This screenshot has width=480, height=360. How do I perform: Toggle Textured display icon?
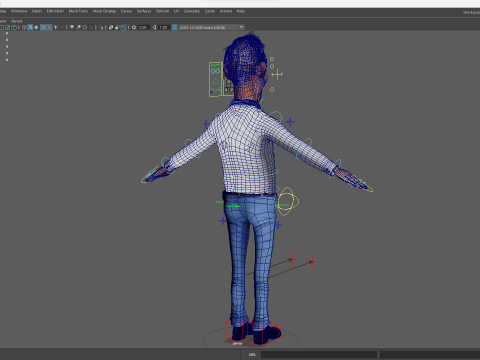(x=50, y=27)
